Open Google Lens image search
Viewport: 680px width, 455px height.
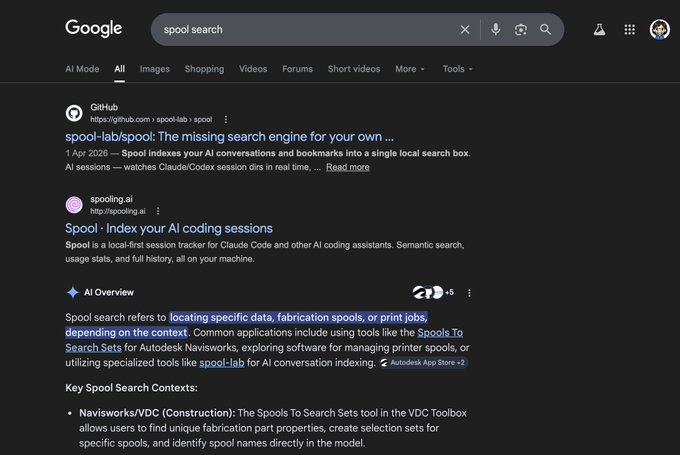click(520, 29)
